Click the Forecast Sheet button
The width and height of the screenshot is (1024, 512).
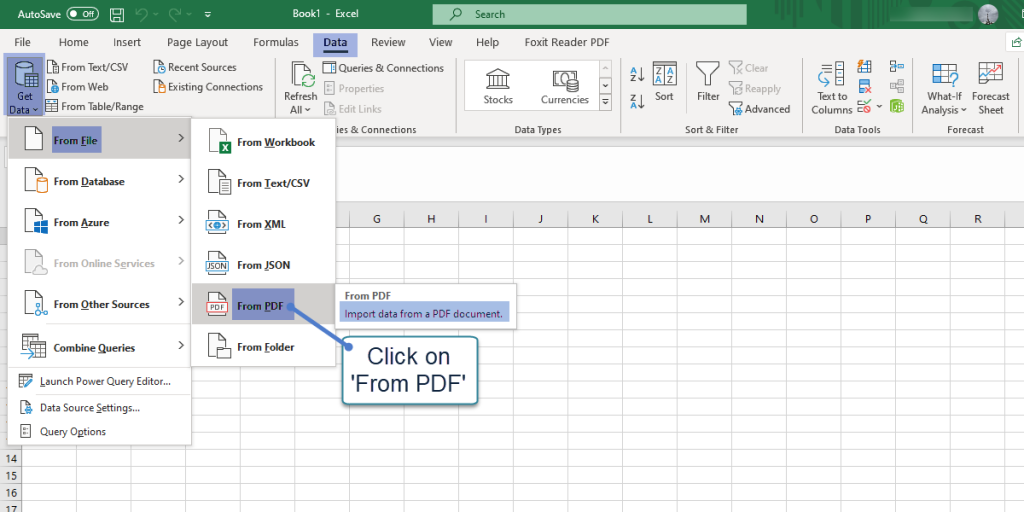(991, 89)
